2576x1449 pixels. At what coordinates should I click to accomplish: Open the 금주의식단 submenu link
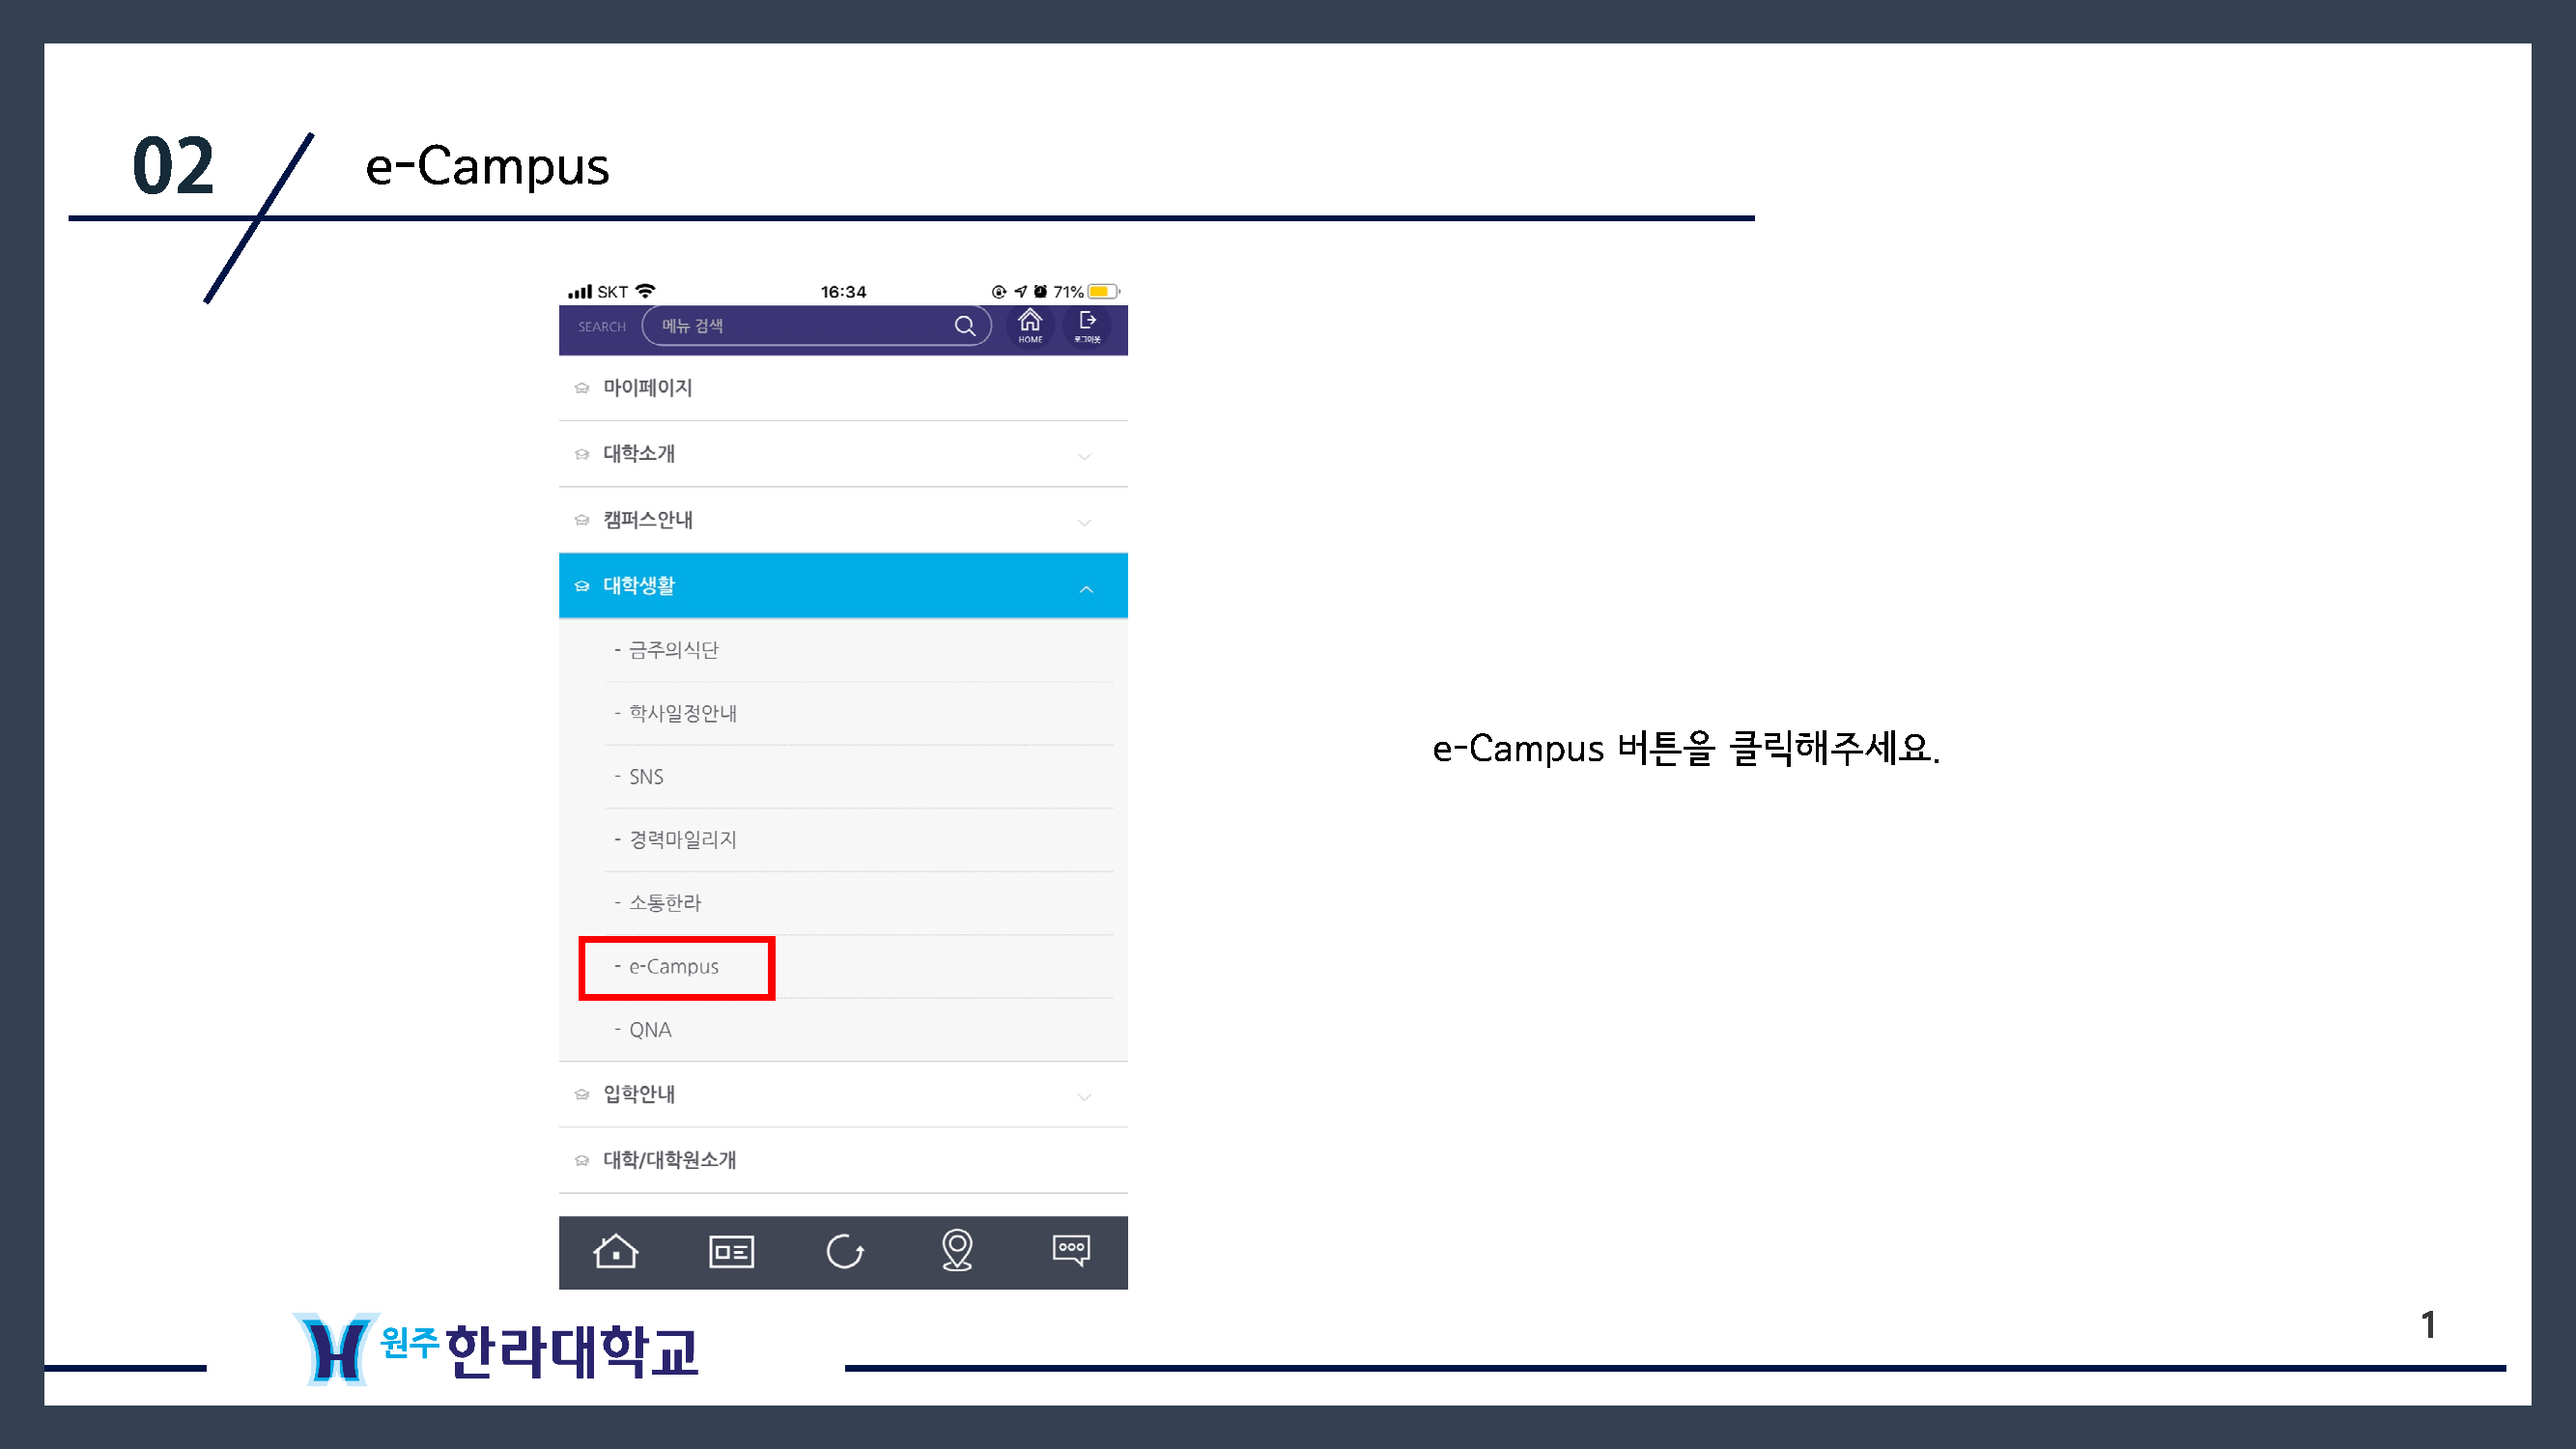point(673,650)
